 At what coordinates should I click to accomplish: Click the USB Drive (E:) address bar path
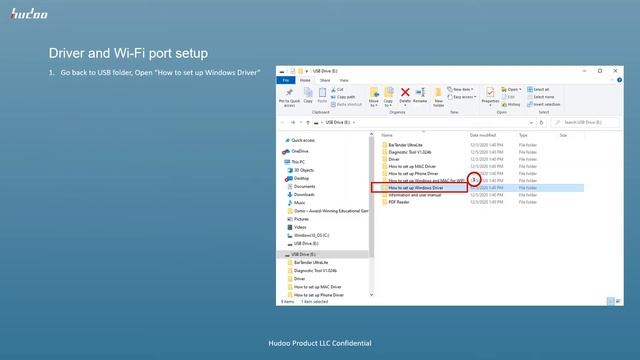point(338,122)
